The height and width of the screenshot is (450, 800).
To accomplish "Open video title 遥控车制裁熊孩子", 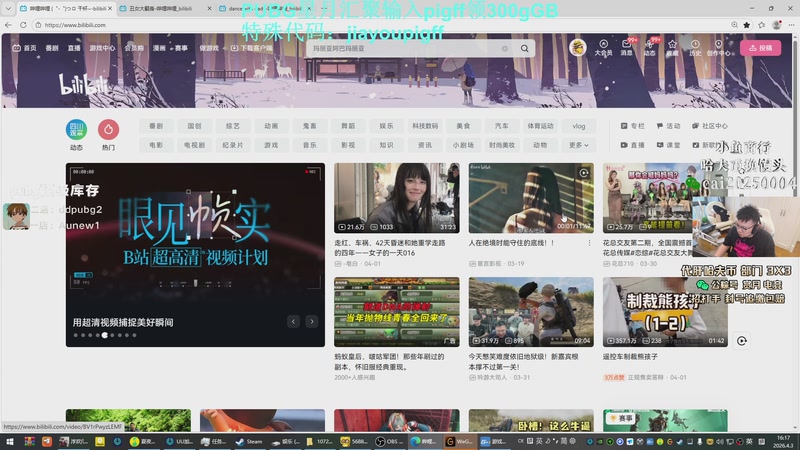I will tap(630, 357).
